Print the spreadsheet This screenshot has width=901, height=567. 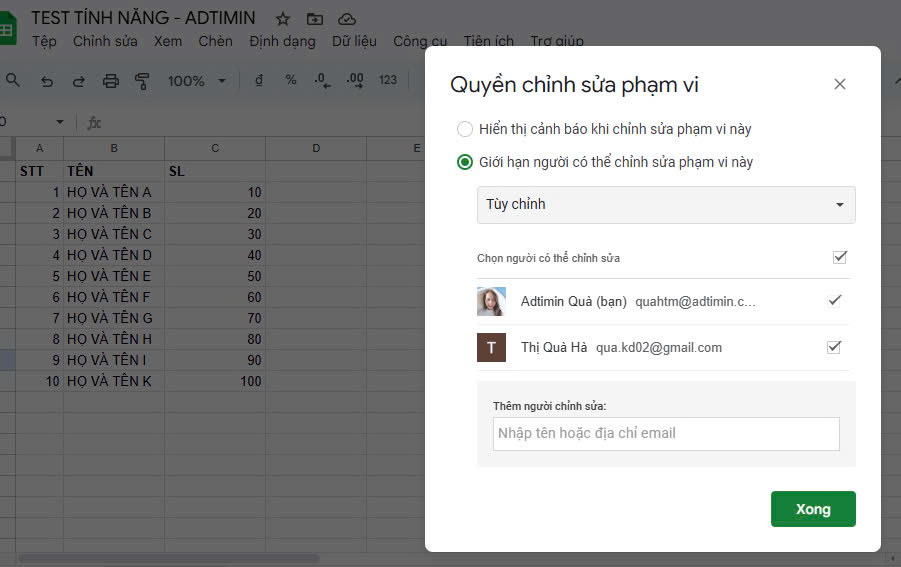110,81
